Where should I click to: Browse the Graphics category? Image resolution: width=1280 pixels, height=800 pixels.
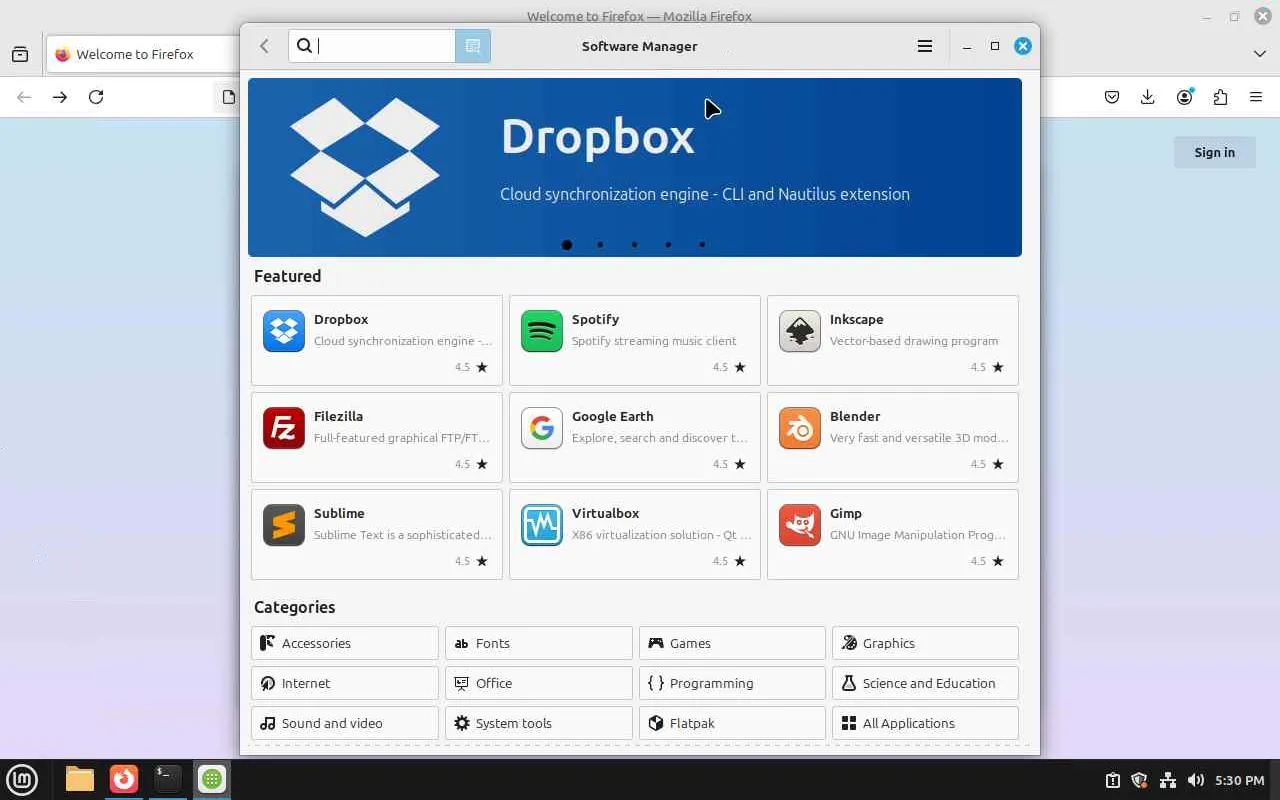pyautogui.click(x=925, y=643)
